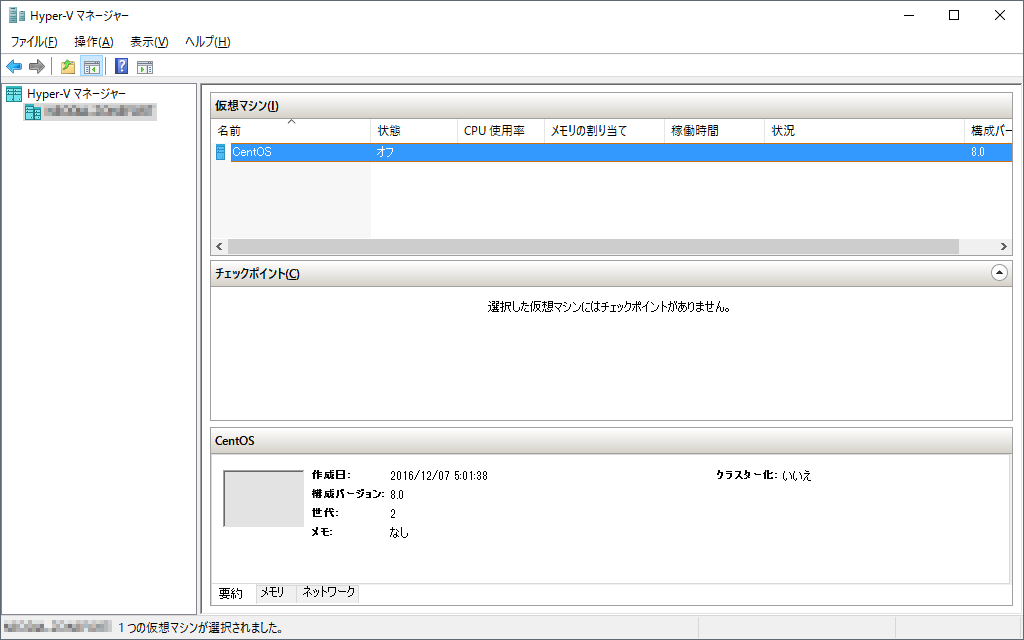Minimize the Hyper-V マネージャー window
The width and height of the screenshot is (1024, 640).
point(908,15)
